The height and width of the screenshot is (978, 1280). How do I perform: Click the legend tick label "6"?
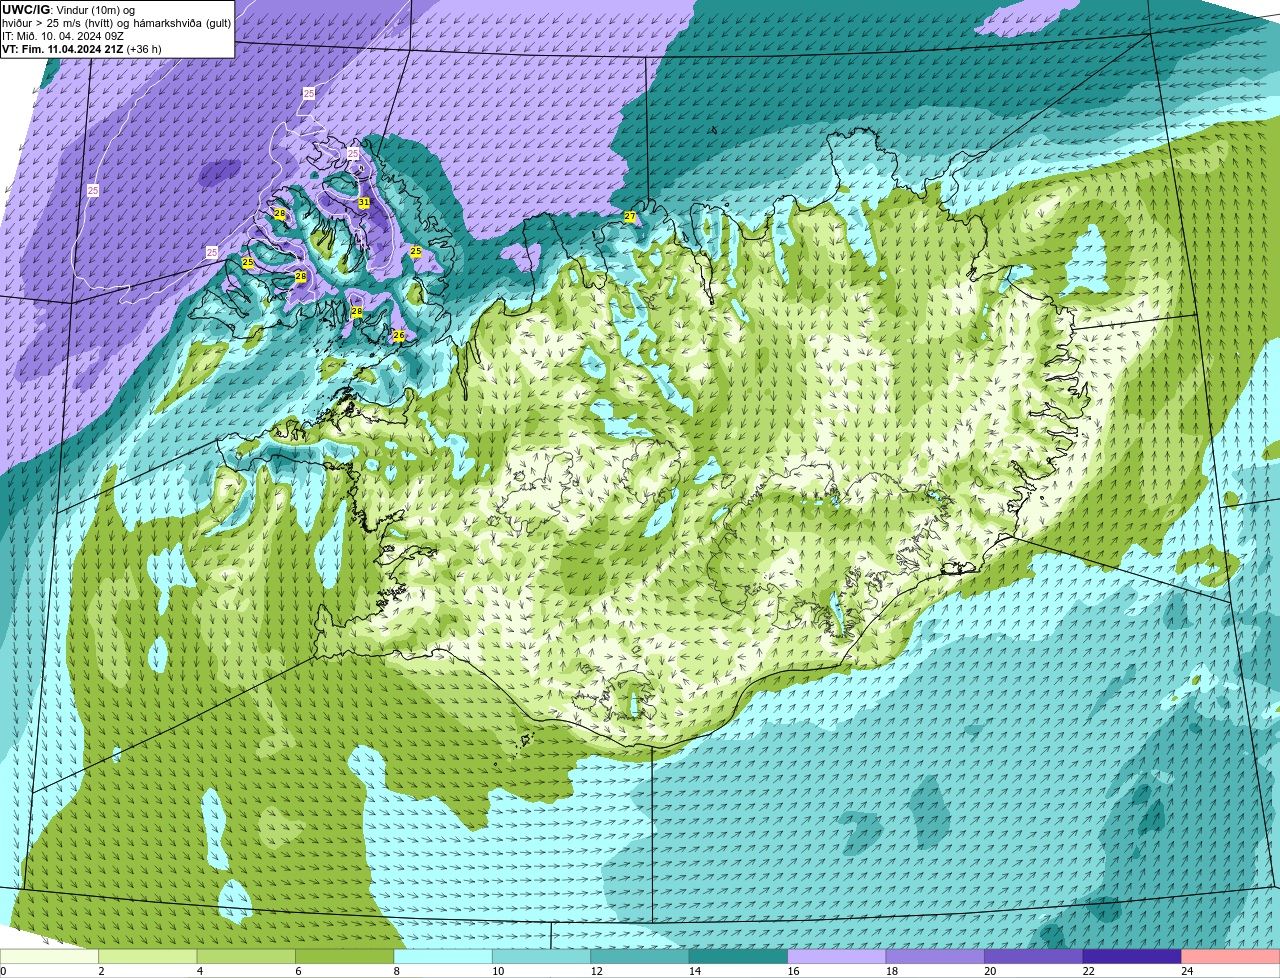click(x=298, y=971)
